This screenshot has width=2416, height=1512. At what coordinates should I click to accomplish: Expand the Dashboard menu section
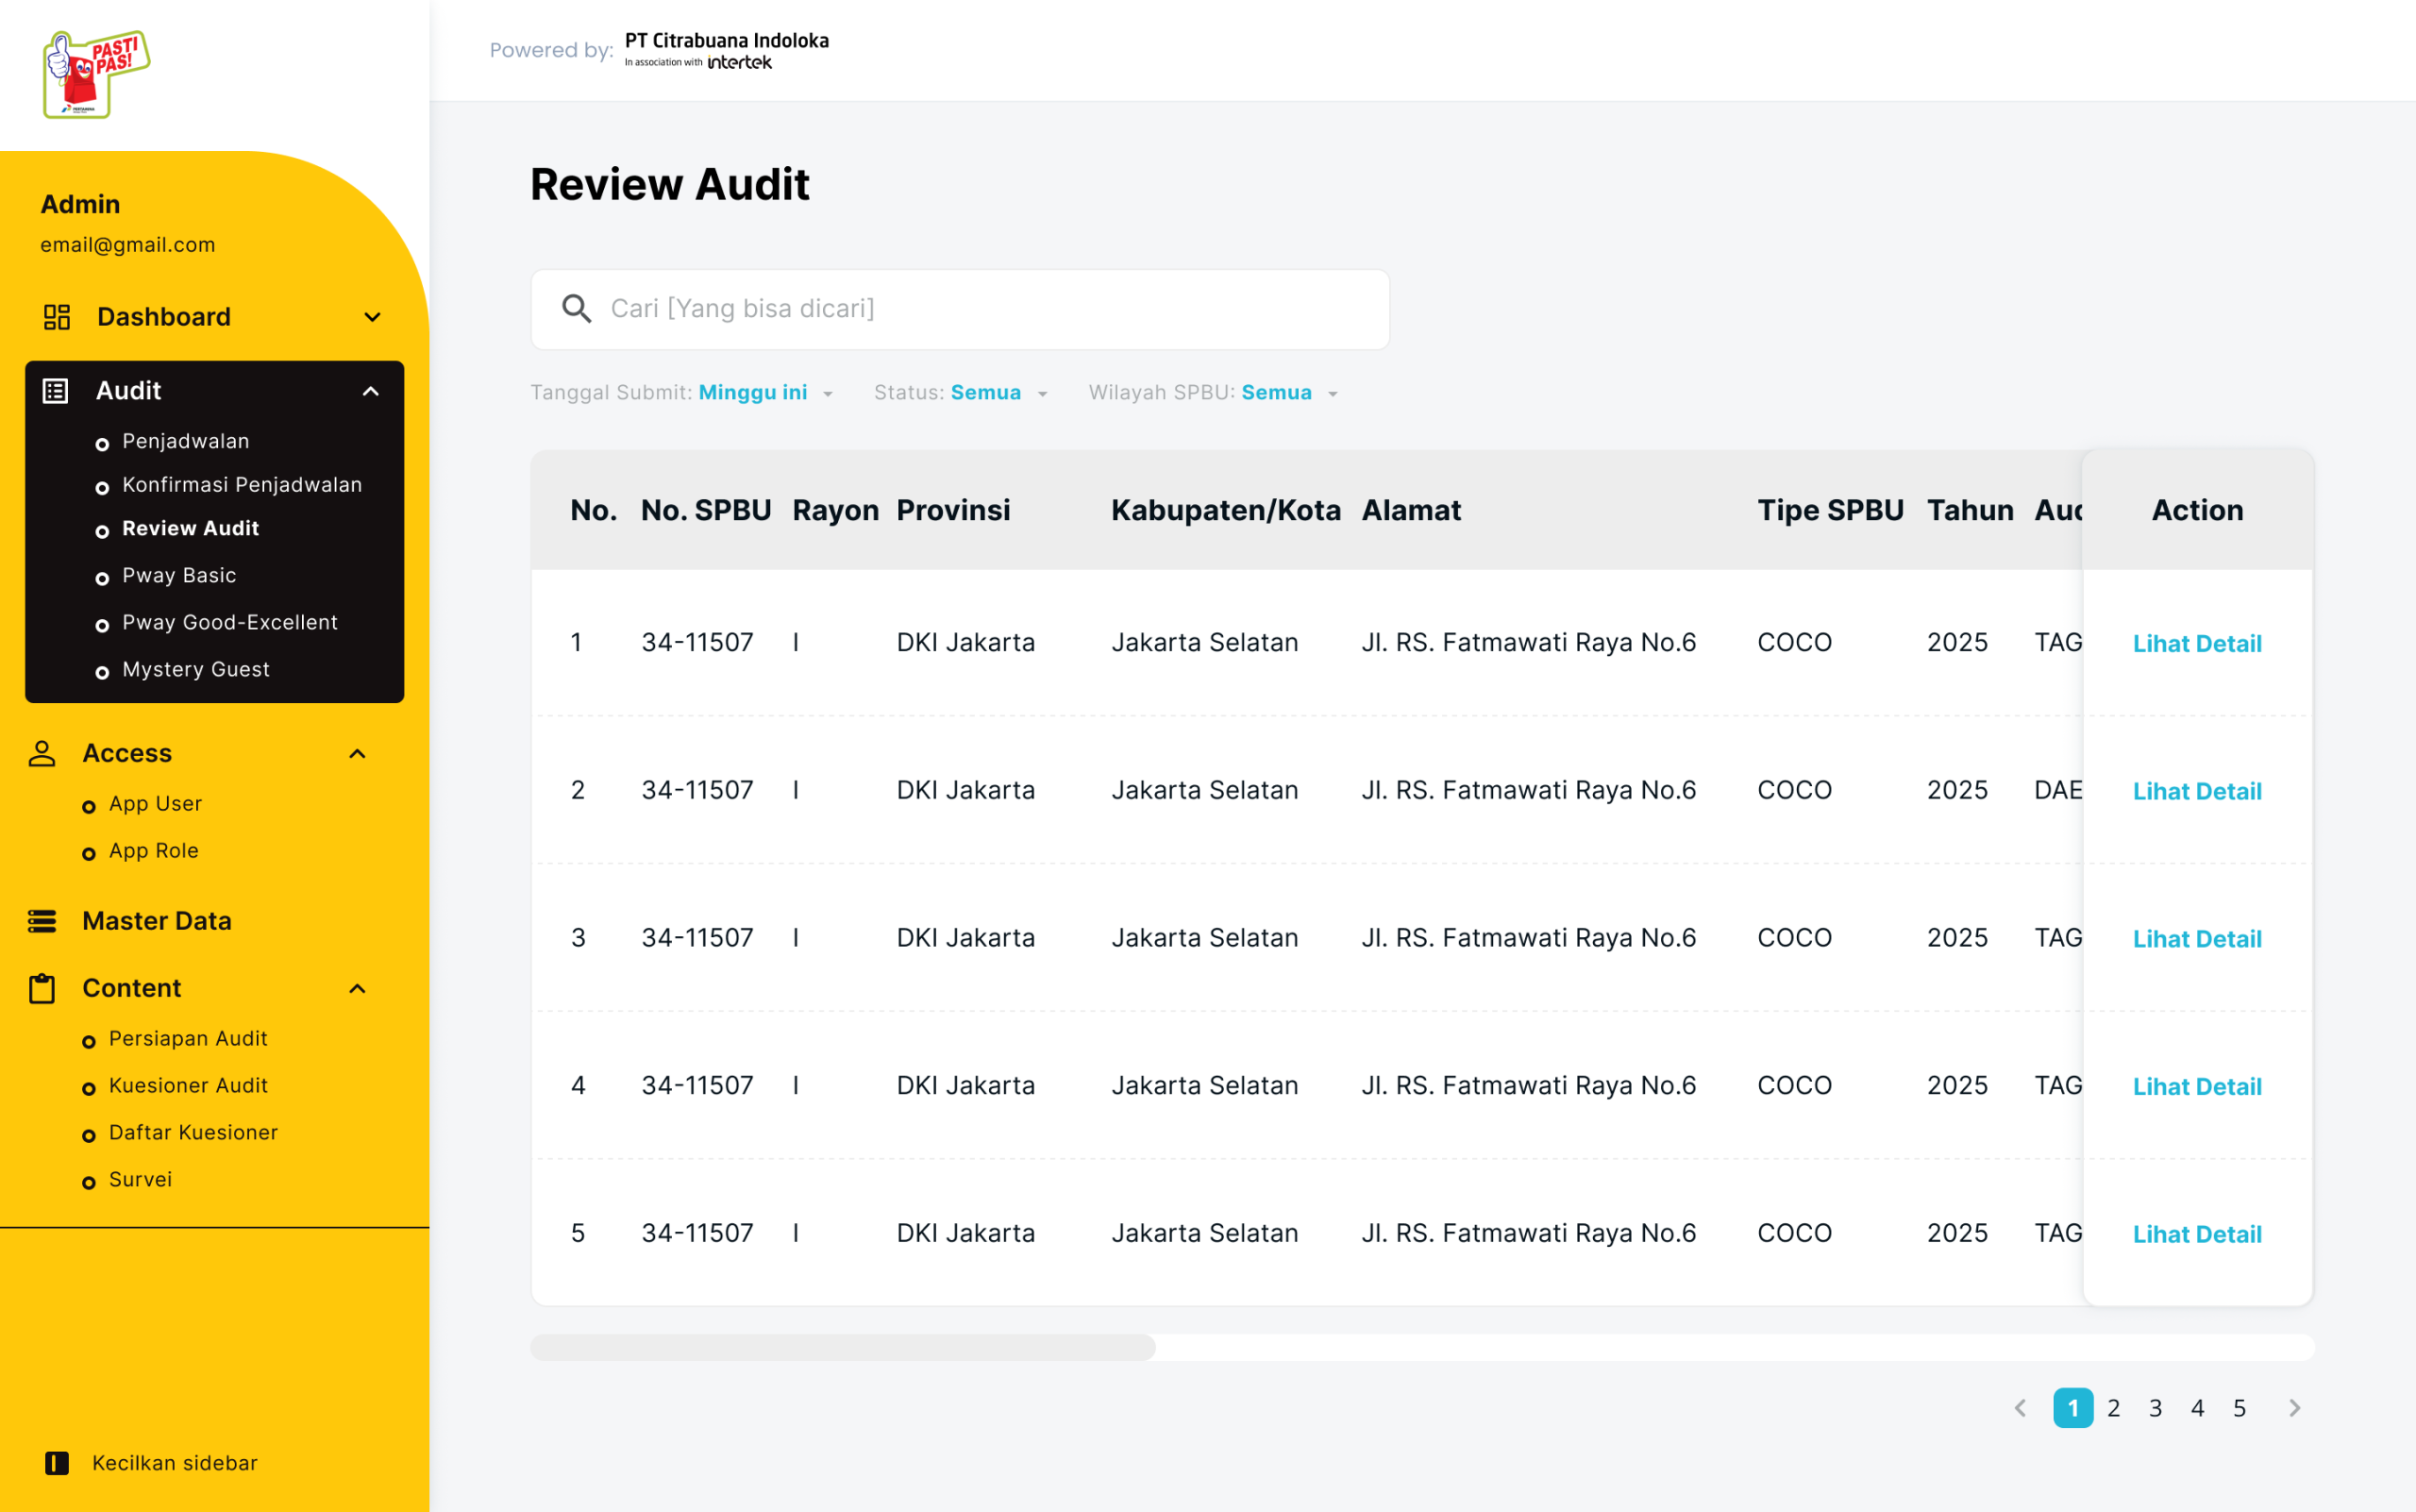(372, 316)
